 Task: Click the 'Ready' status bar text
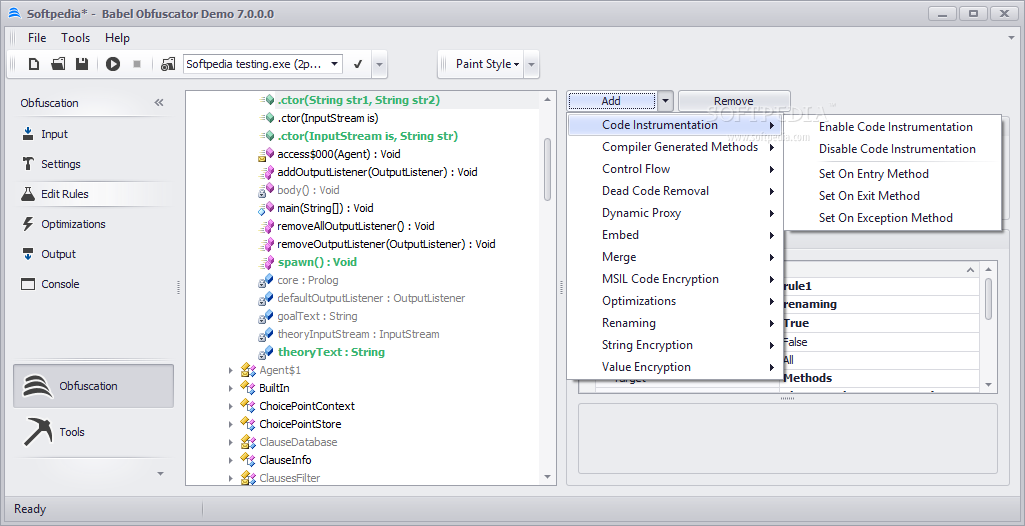coord(30,509)
